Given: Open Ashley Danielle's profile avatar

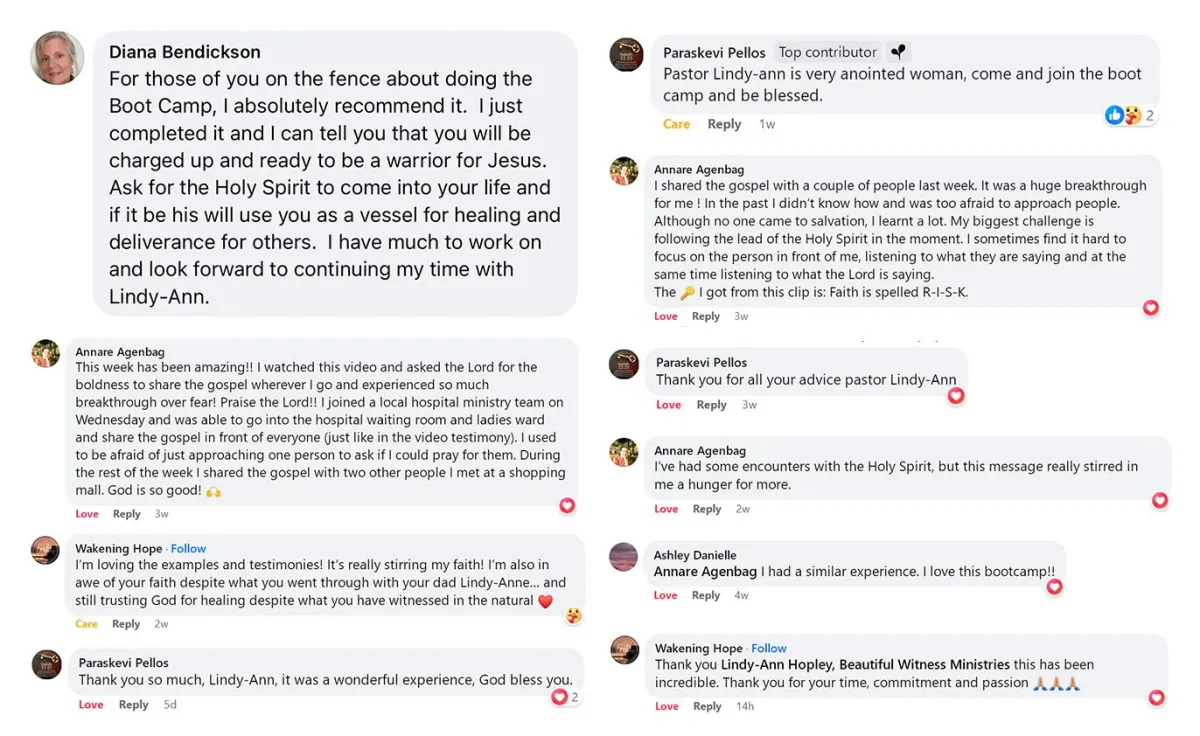Looking at the screenshot, I should click(624, 557).
